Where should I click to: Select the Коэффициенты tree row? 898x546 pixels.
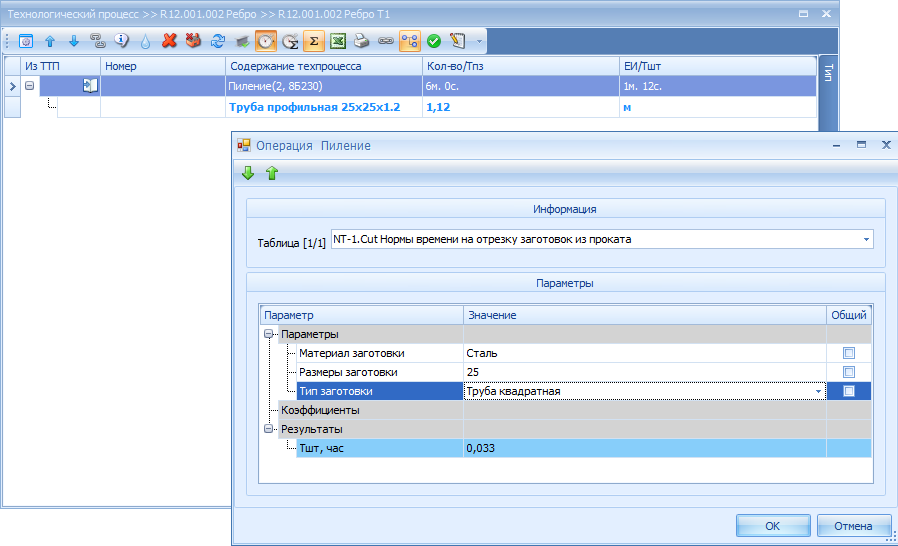[371, 410]
